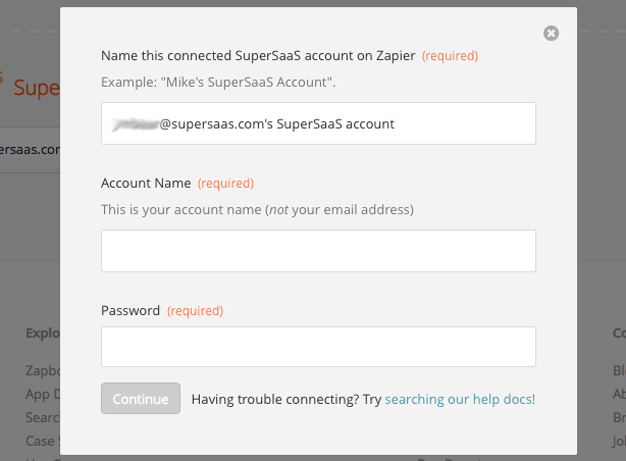Open the partially visible About link at right
This screenshot has height=461, width=626.
[619, 394]
